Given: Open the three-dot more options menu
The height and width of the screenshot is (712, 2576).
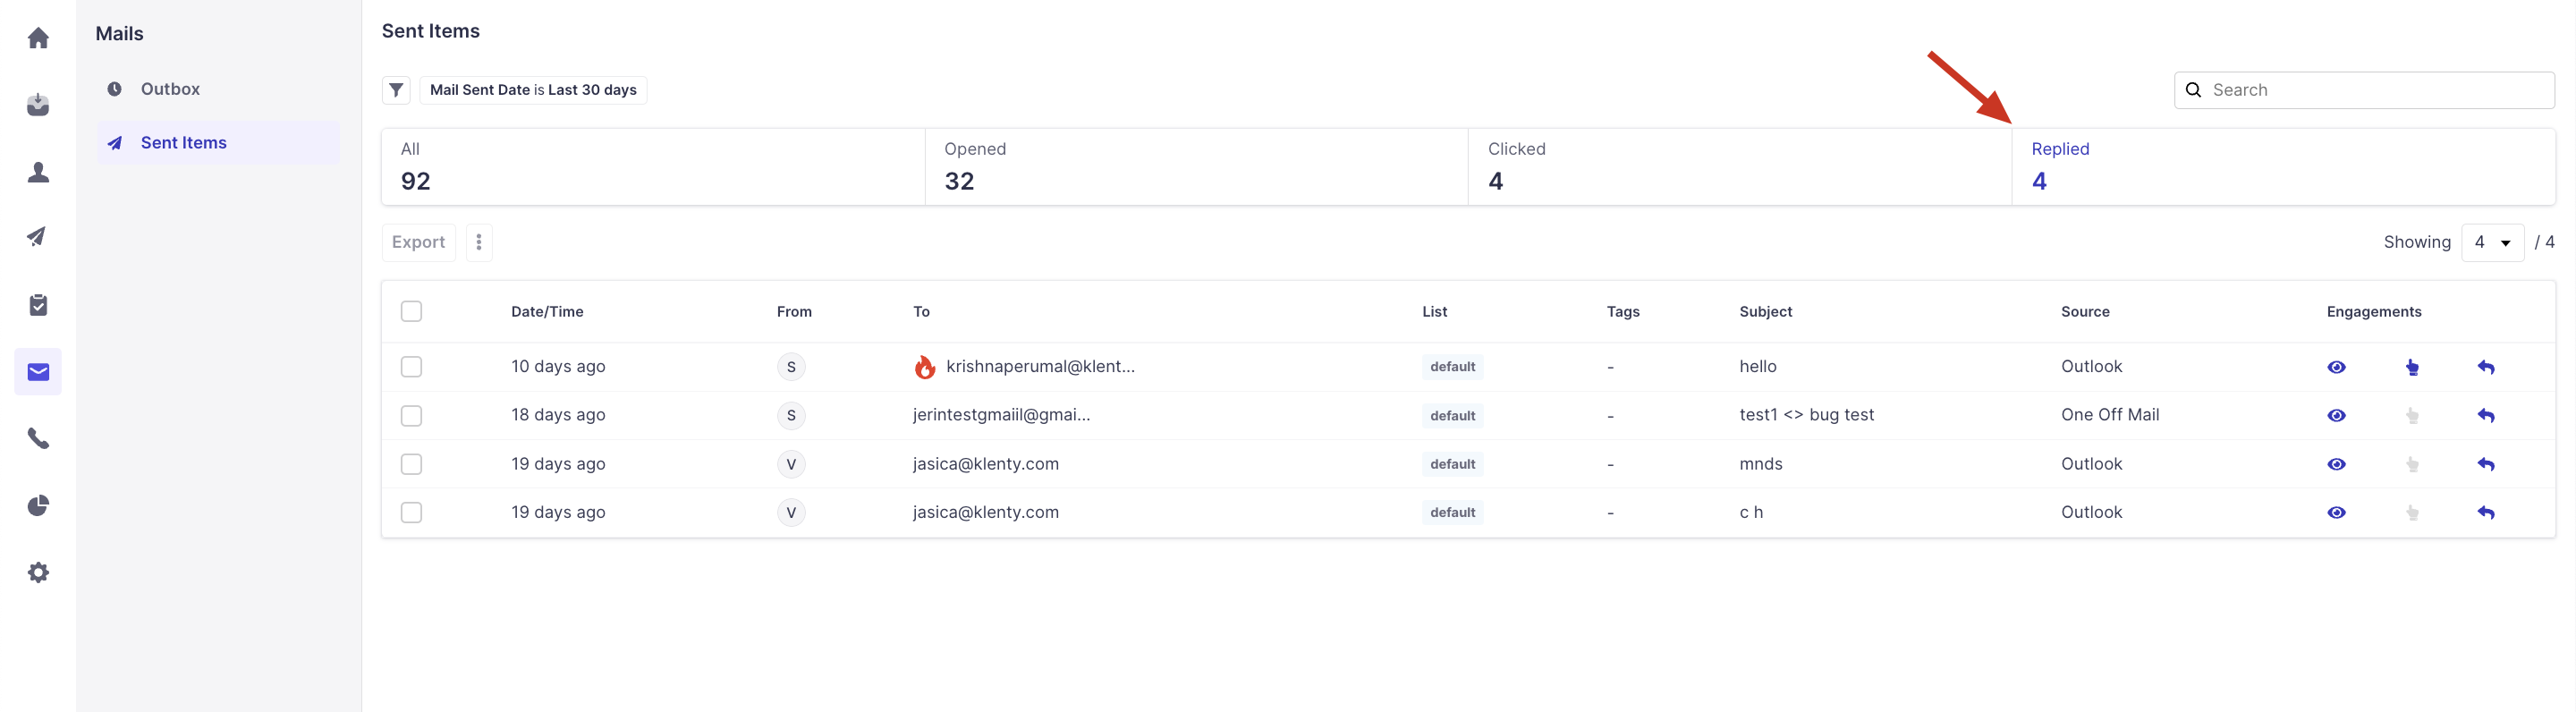Looking at the screenshot, I should (x=479, y=242).
